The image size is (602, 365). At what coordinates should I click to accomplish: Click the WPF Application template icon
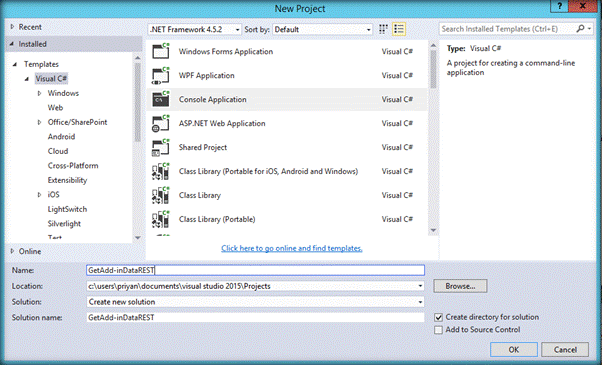click(161, 76)
